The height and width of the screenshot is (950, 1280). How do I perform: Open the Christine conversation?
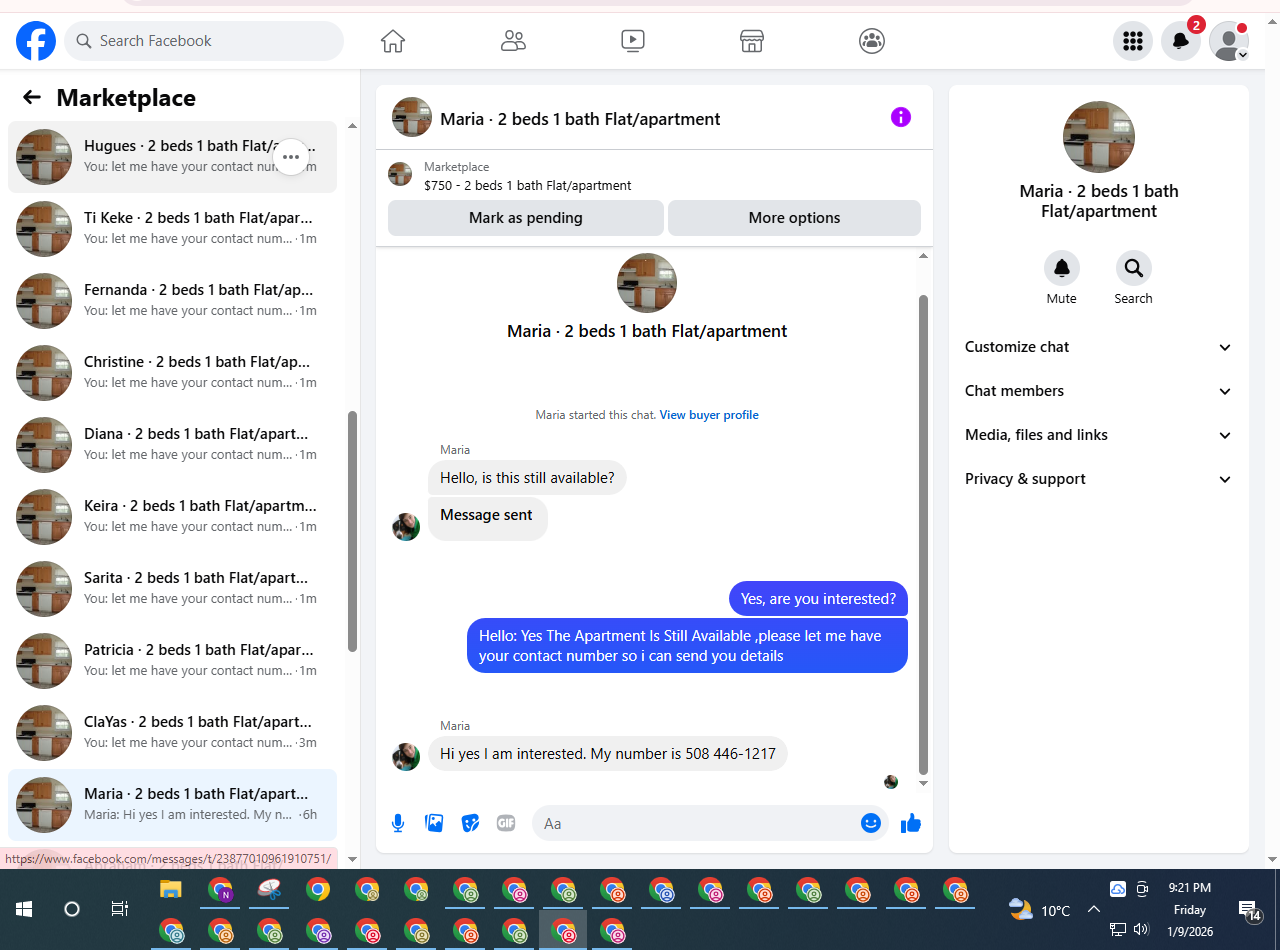[x=172, y=373]
